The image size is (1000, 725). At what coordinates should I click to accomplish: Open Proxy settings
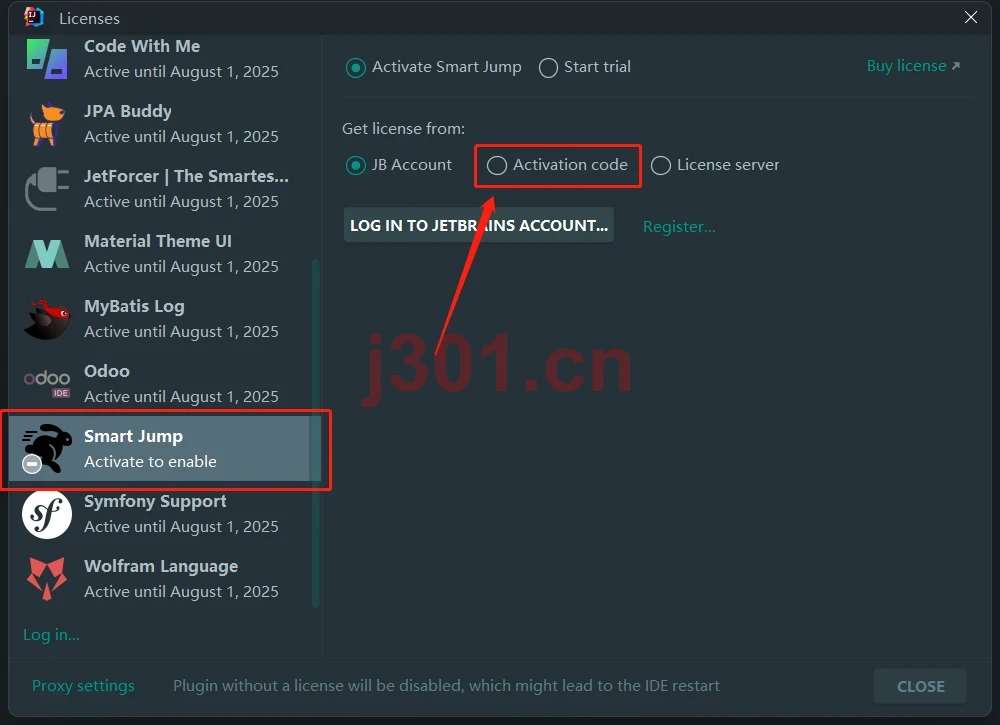84,686
